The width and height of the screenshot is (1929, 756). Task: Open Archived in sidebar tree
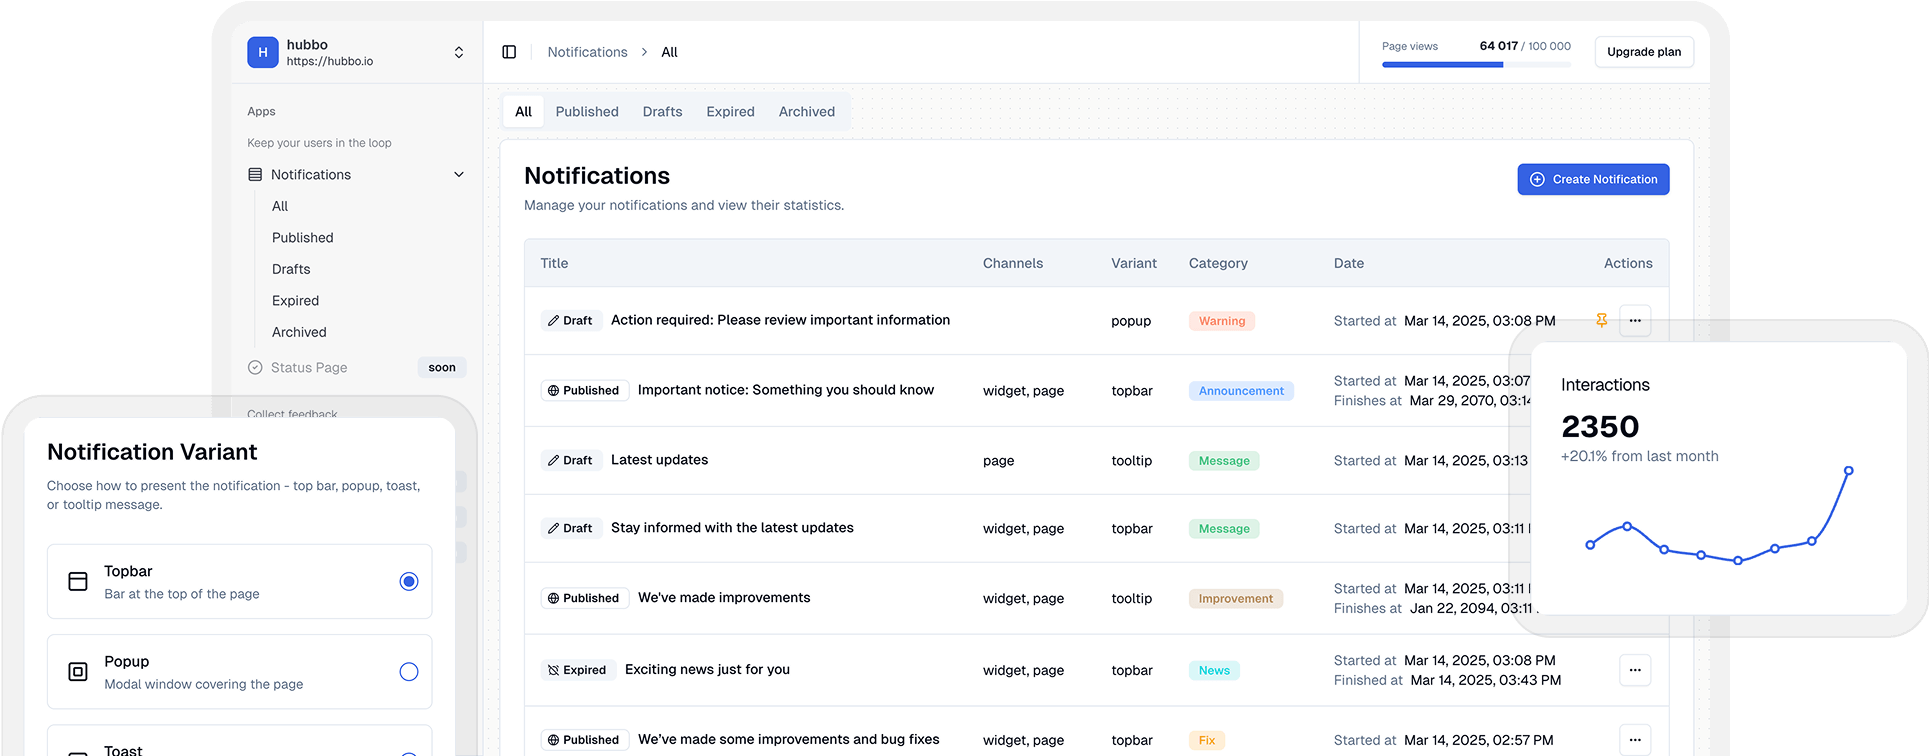tap(299, 332)
